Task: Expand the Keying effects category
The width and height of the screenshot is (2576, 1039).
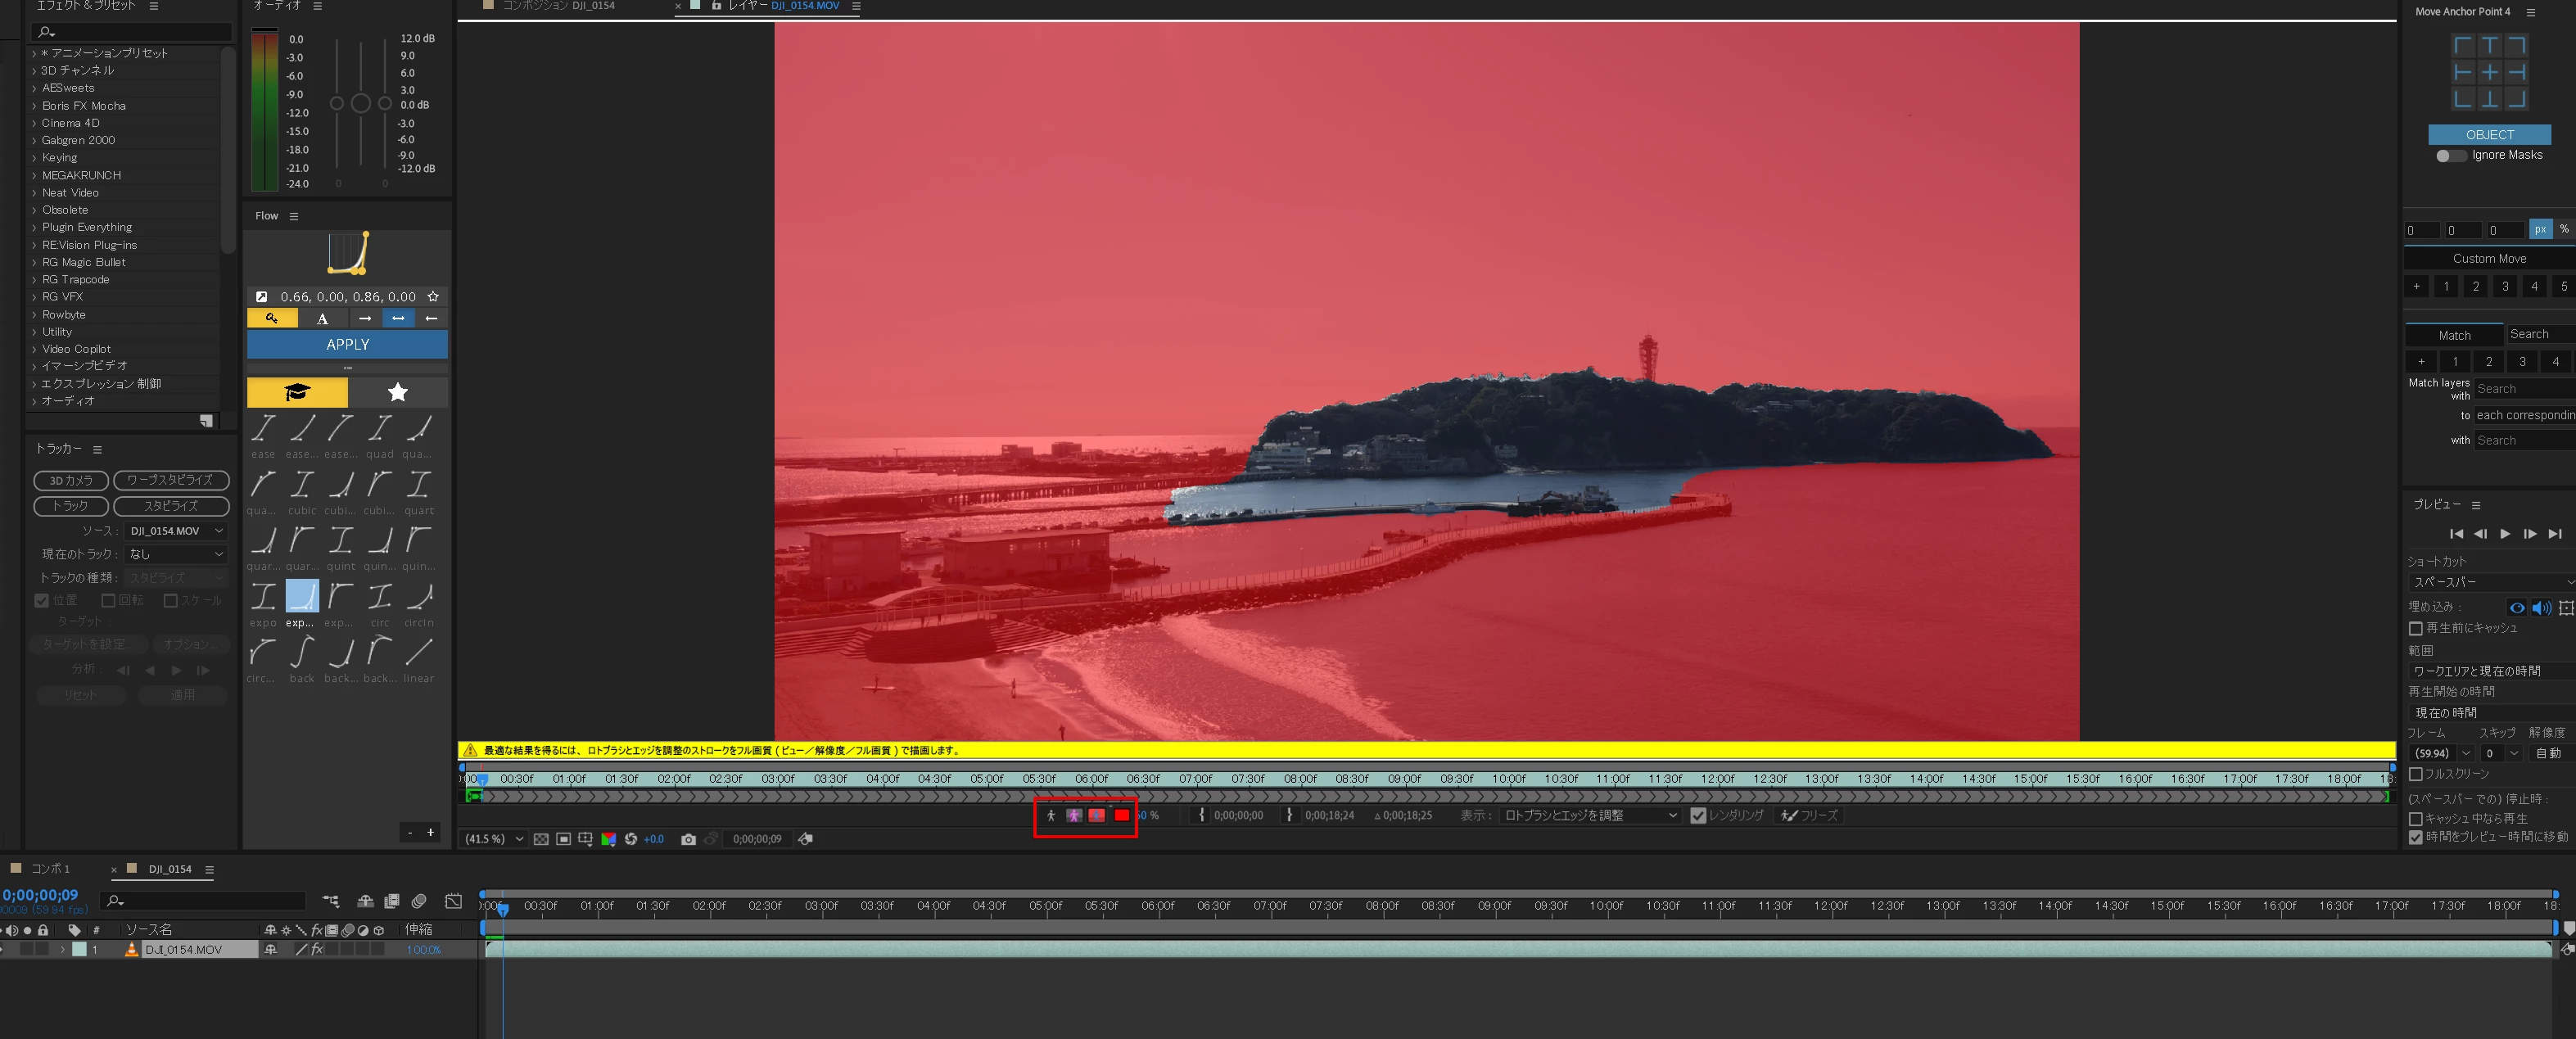Action: click(34, 158)
